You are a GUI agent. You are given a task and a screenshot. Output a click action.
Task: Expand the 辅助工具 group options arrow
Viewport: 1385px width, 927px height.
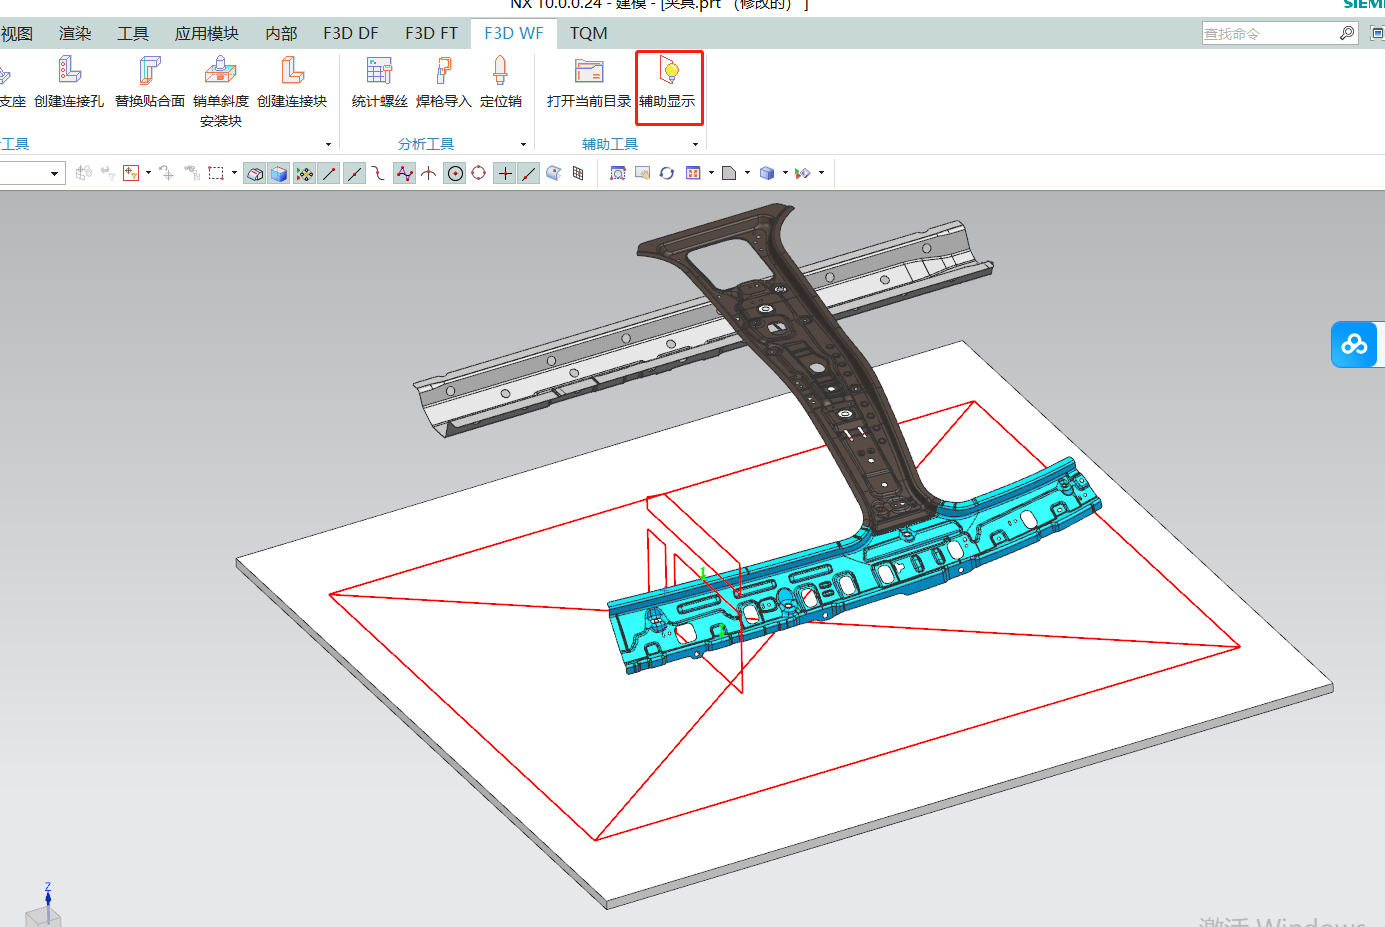coord(695,144)
